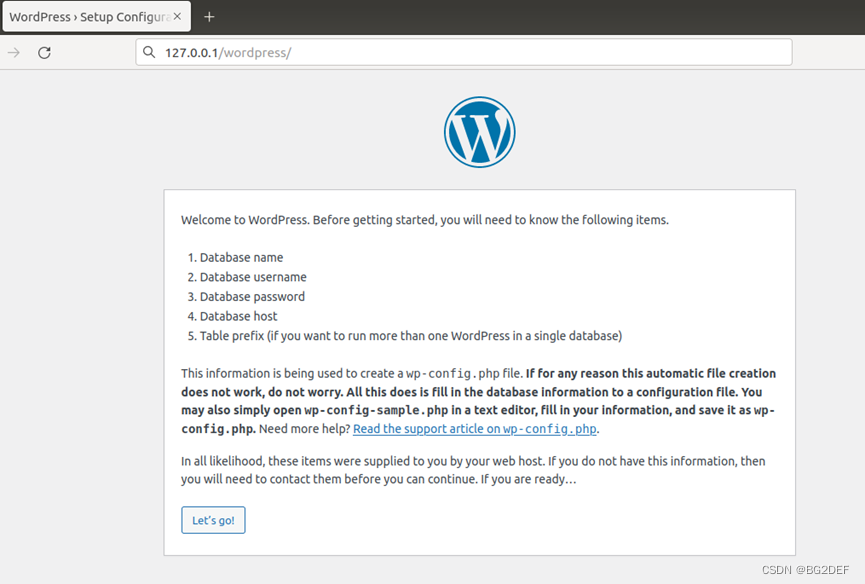This screenshot has width=865, height=584.
Task: Click the Database username list item
Action: [x=253, y=277]
